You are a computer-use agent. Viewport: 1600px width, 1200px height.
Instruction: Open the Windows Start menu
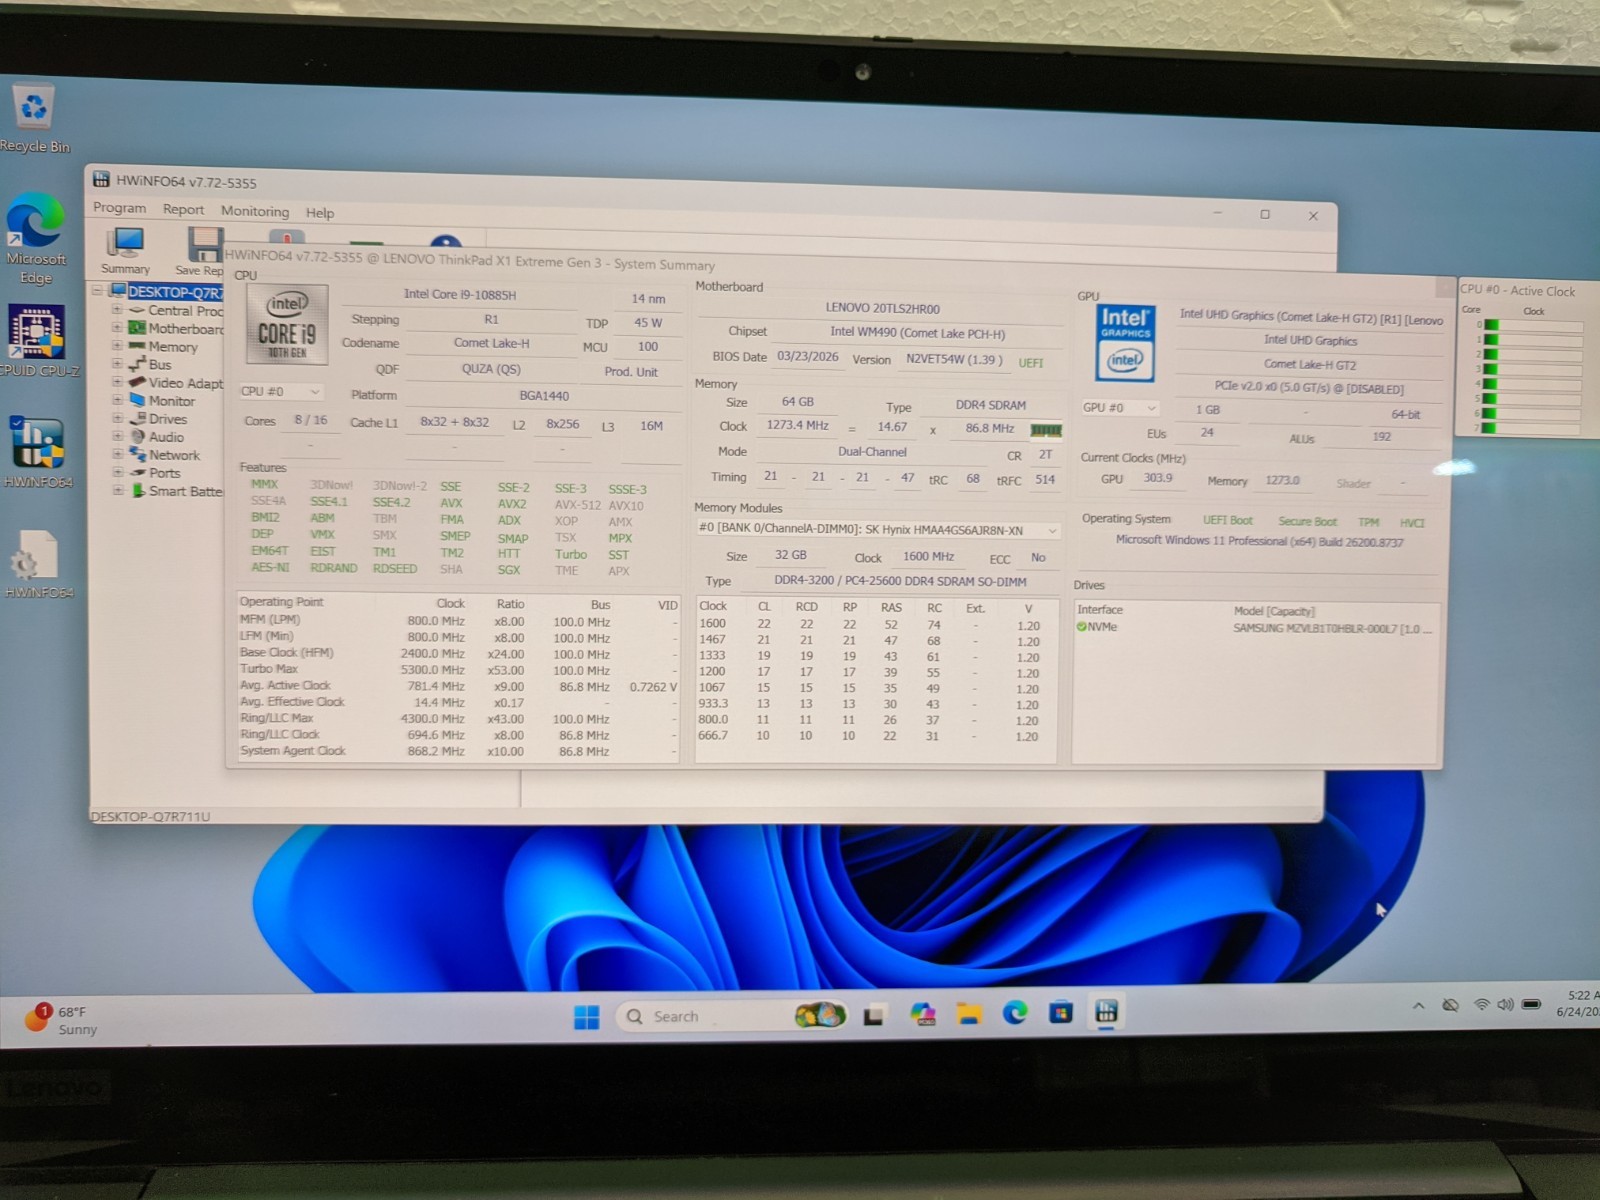click(x=587, y=1017)
